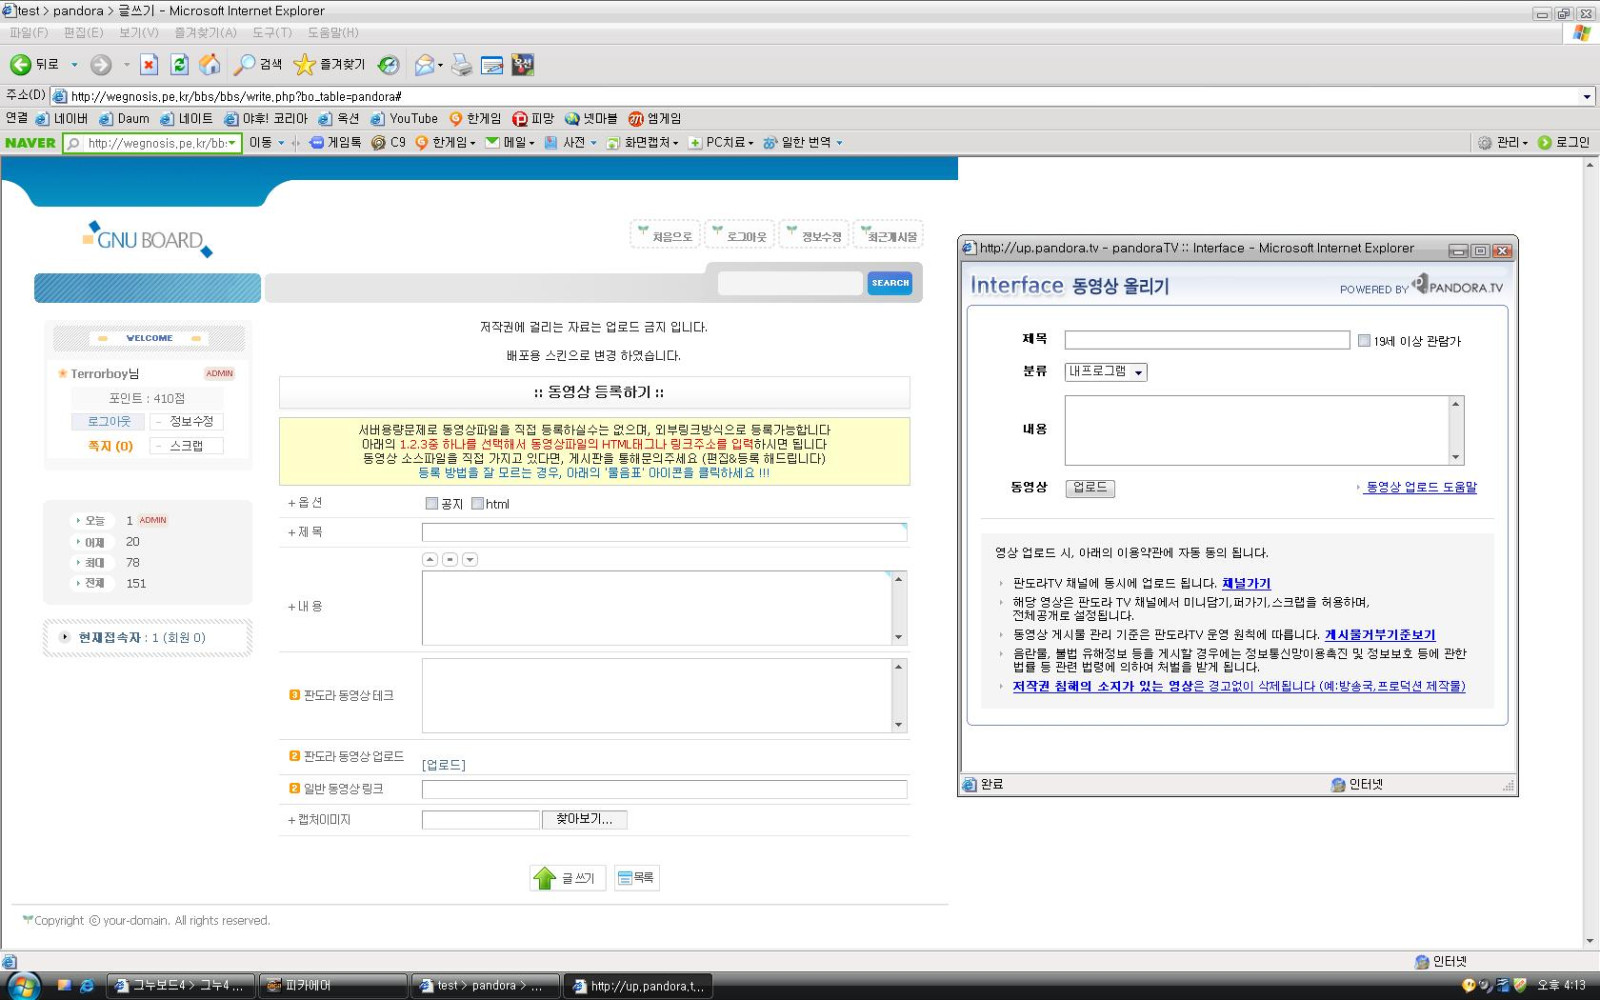This screenshot has height=1000, width=1600.
Task: Open the 동영상 업로드 도움말 link
Action: (1421, 487)
